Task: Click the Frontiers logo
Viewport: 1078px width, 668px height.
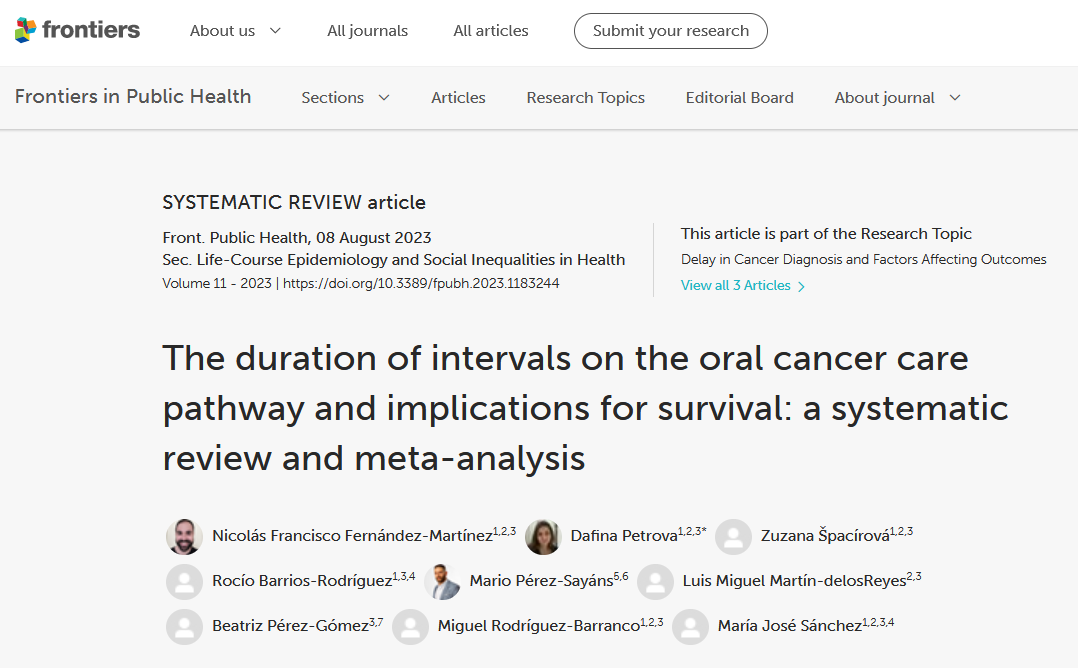Action: click(78, 30)
